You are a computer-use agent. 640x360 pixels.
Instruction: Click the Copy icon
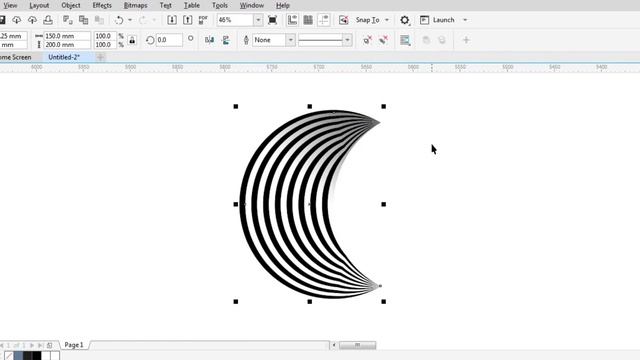point(83,20)
